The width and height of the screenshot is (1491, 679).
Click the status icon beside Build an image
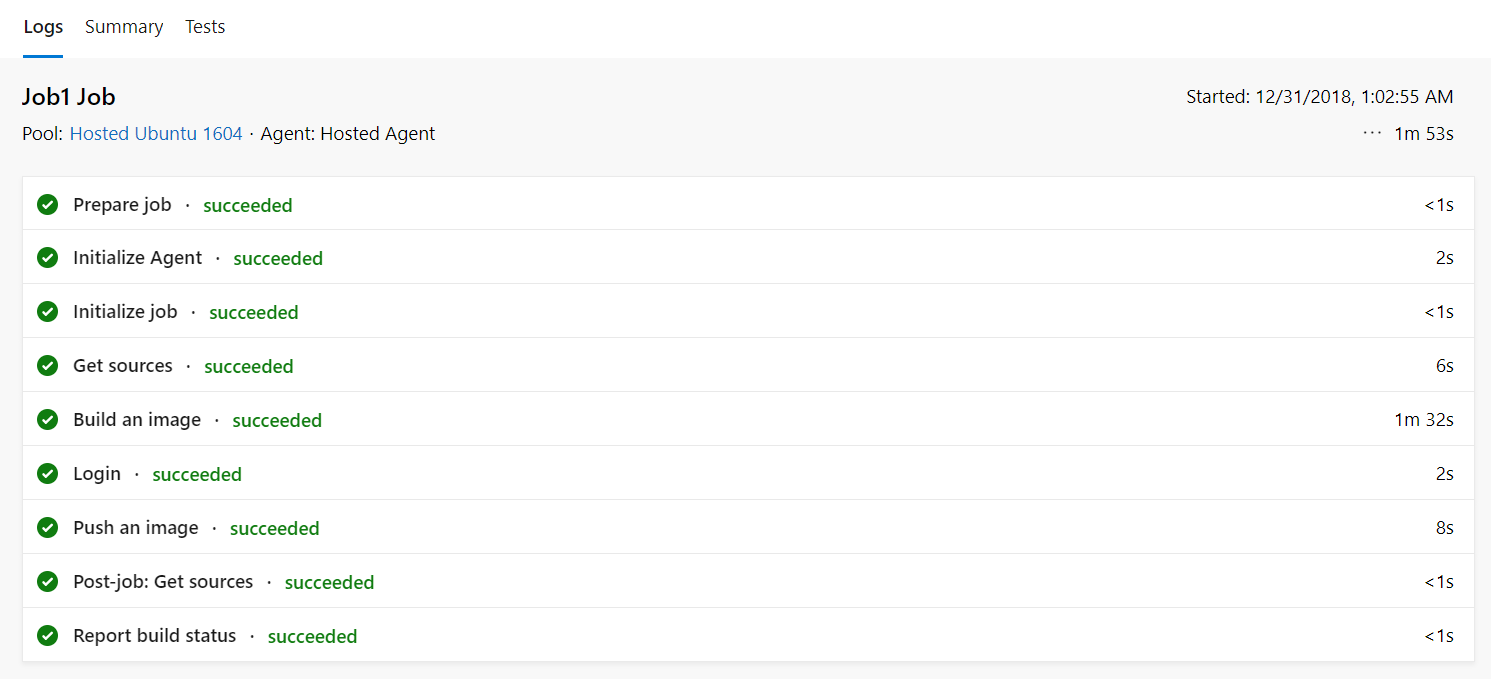pyautogui.click(x=47, y=420)
